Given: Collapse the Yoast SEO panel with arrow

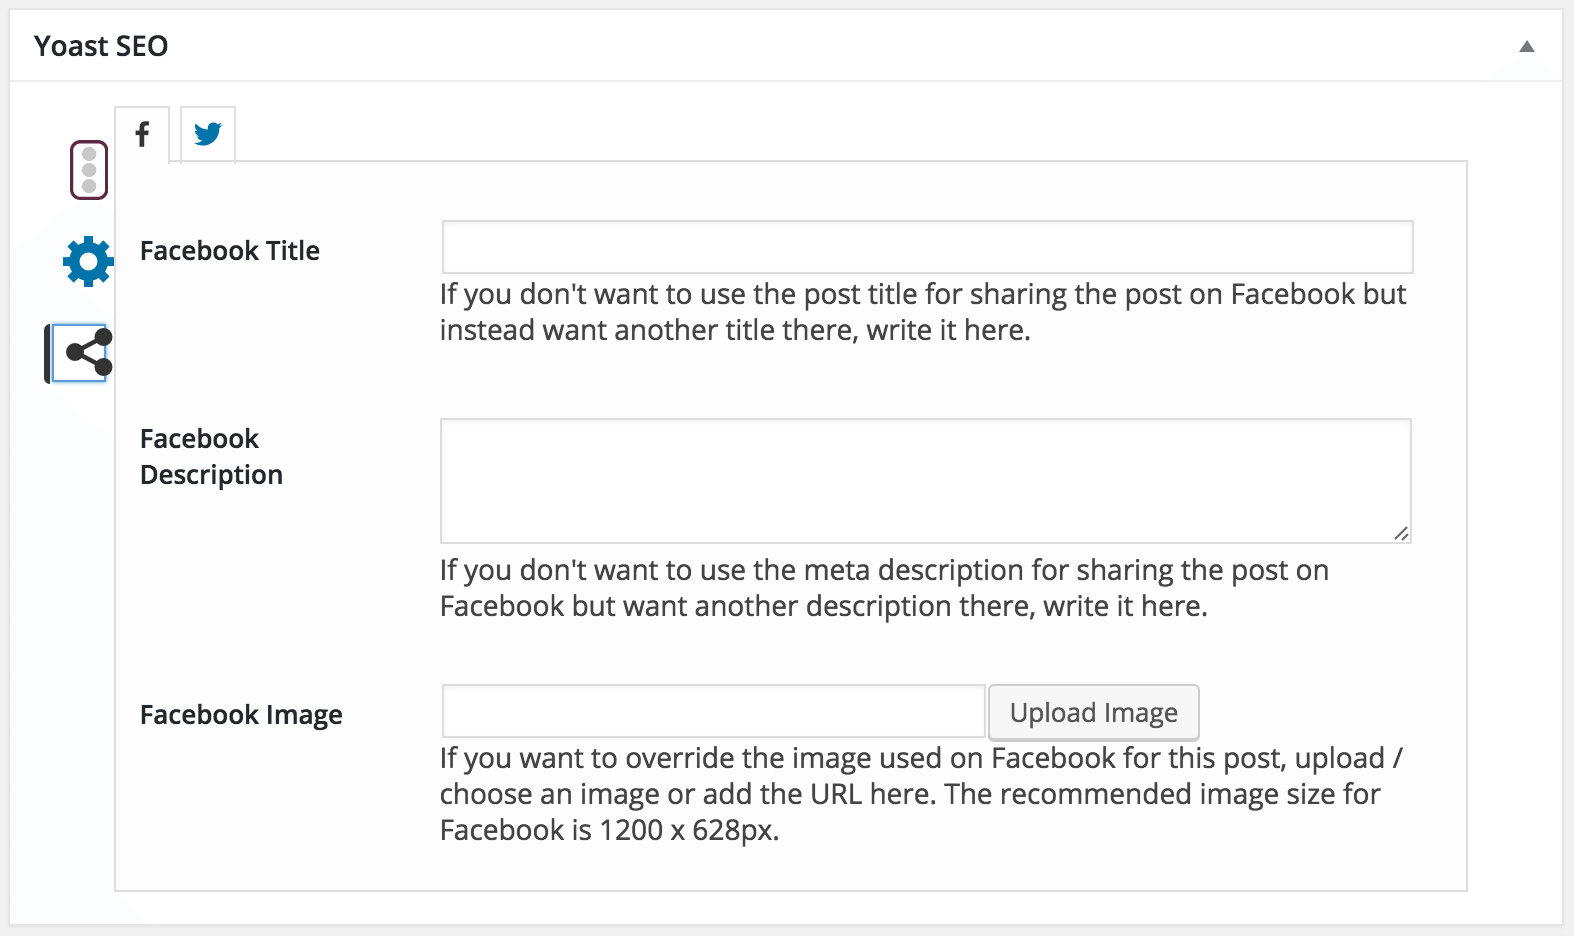Looking at the screenshot, I should click(x=1527, y=46).
